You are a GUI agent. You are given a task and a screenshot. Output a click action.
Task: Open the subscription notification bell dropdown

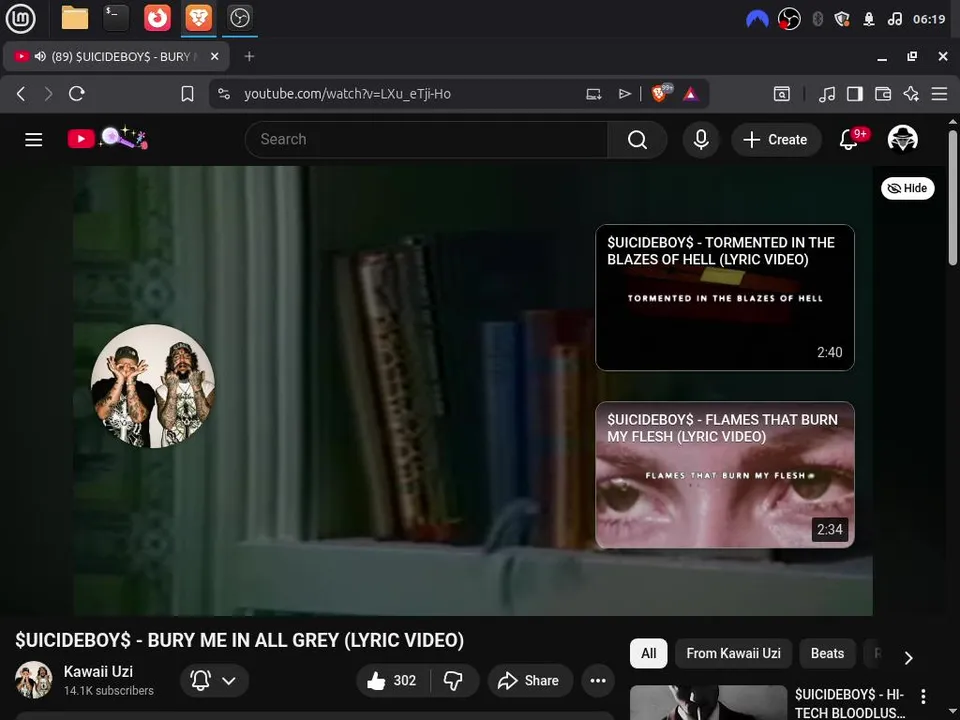click(x=214, y=680)
